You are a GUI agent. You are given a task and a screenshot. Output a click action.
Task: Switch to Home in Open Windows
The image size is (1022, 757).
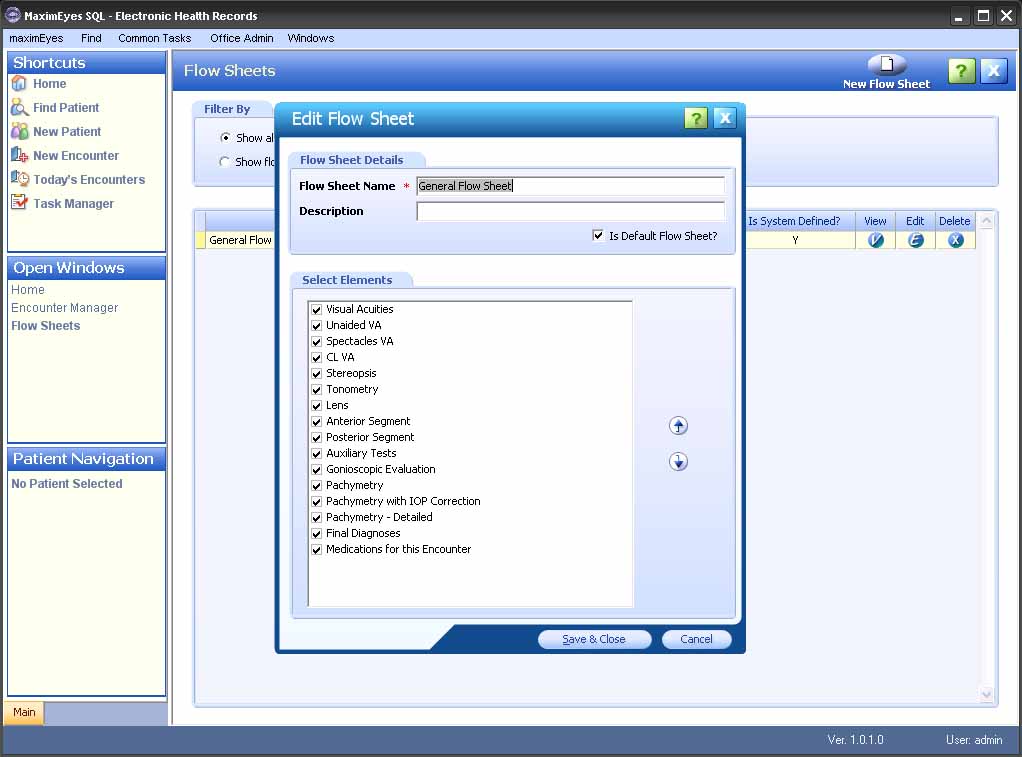pos(28,289)
